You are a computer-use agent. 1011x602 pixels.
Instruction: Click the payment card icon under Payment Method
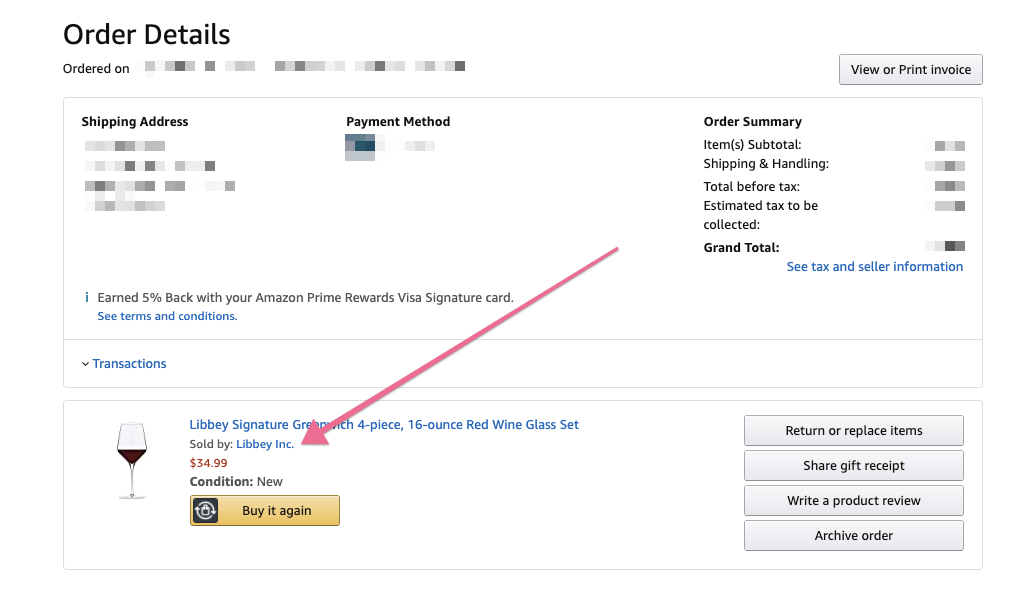[360, 146]
